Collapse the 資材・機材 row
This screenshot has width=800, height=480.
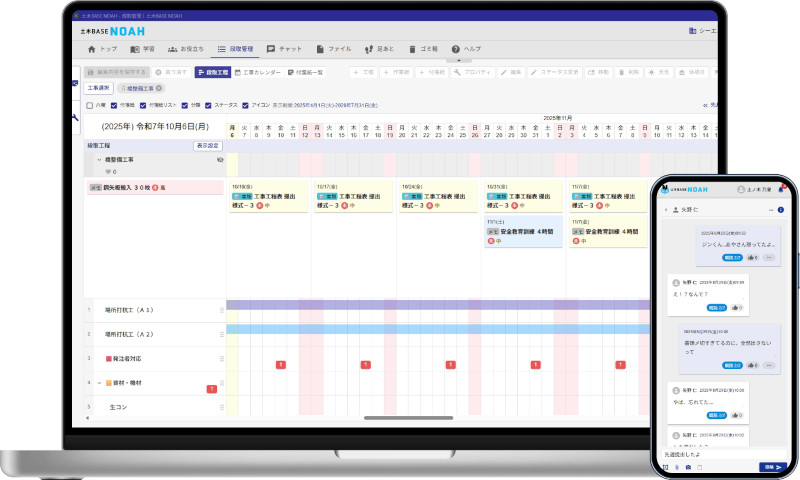pyautogui.click(x=99, y=382)
